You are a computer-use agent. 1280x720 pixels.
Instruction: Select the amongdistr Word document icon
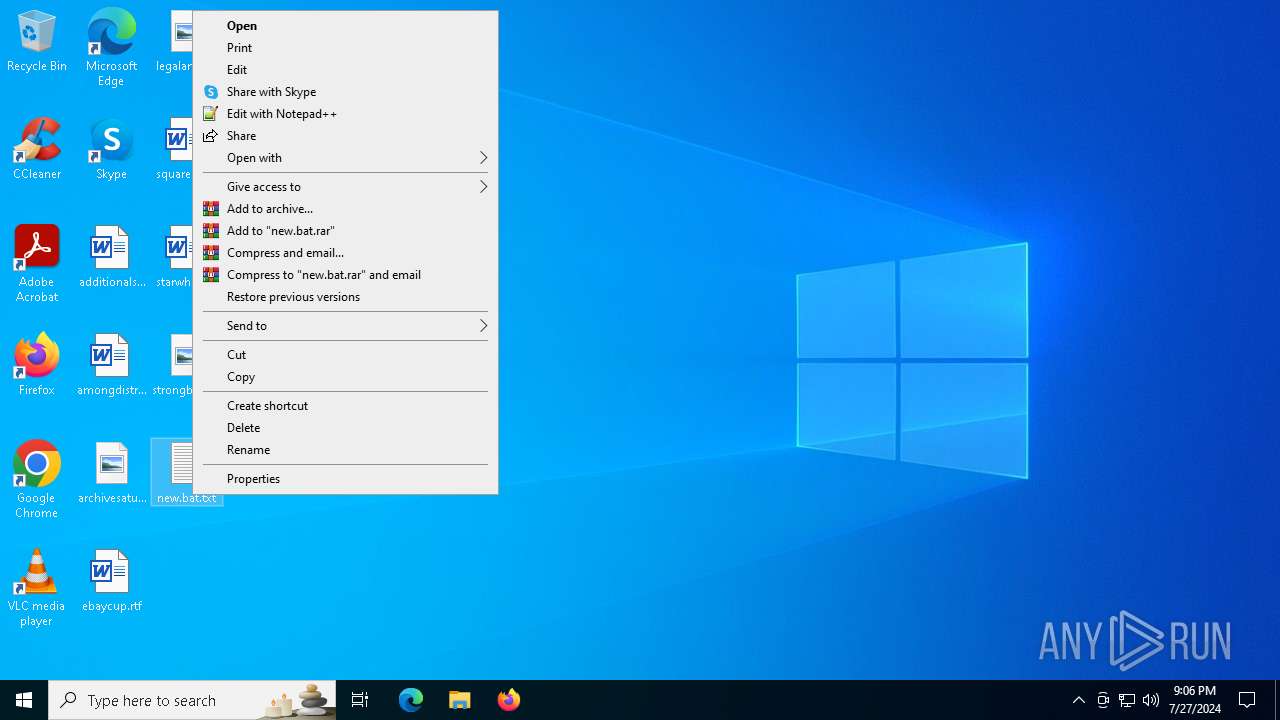[x=111, y=365]
